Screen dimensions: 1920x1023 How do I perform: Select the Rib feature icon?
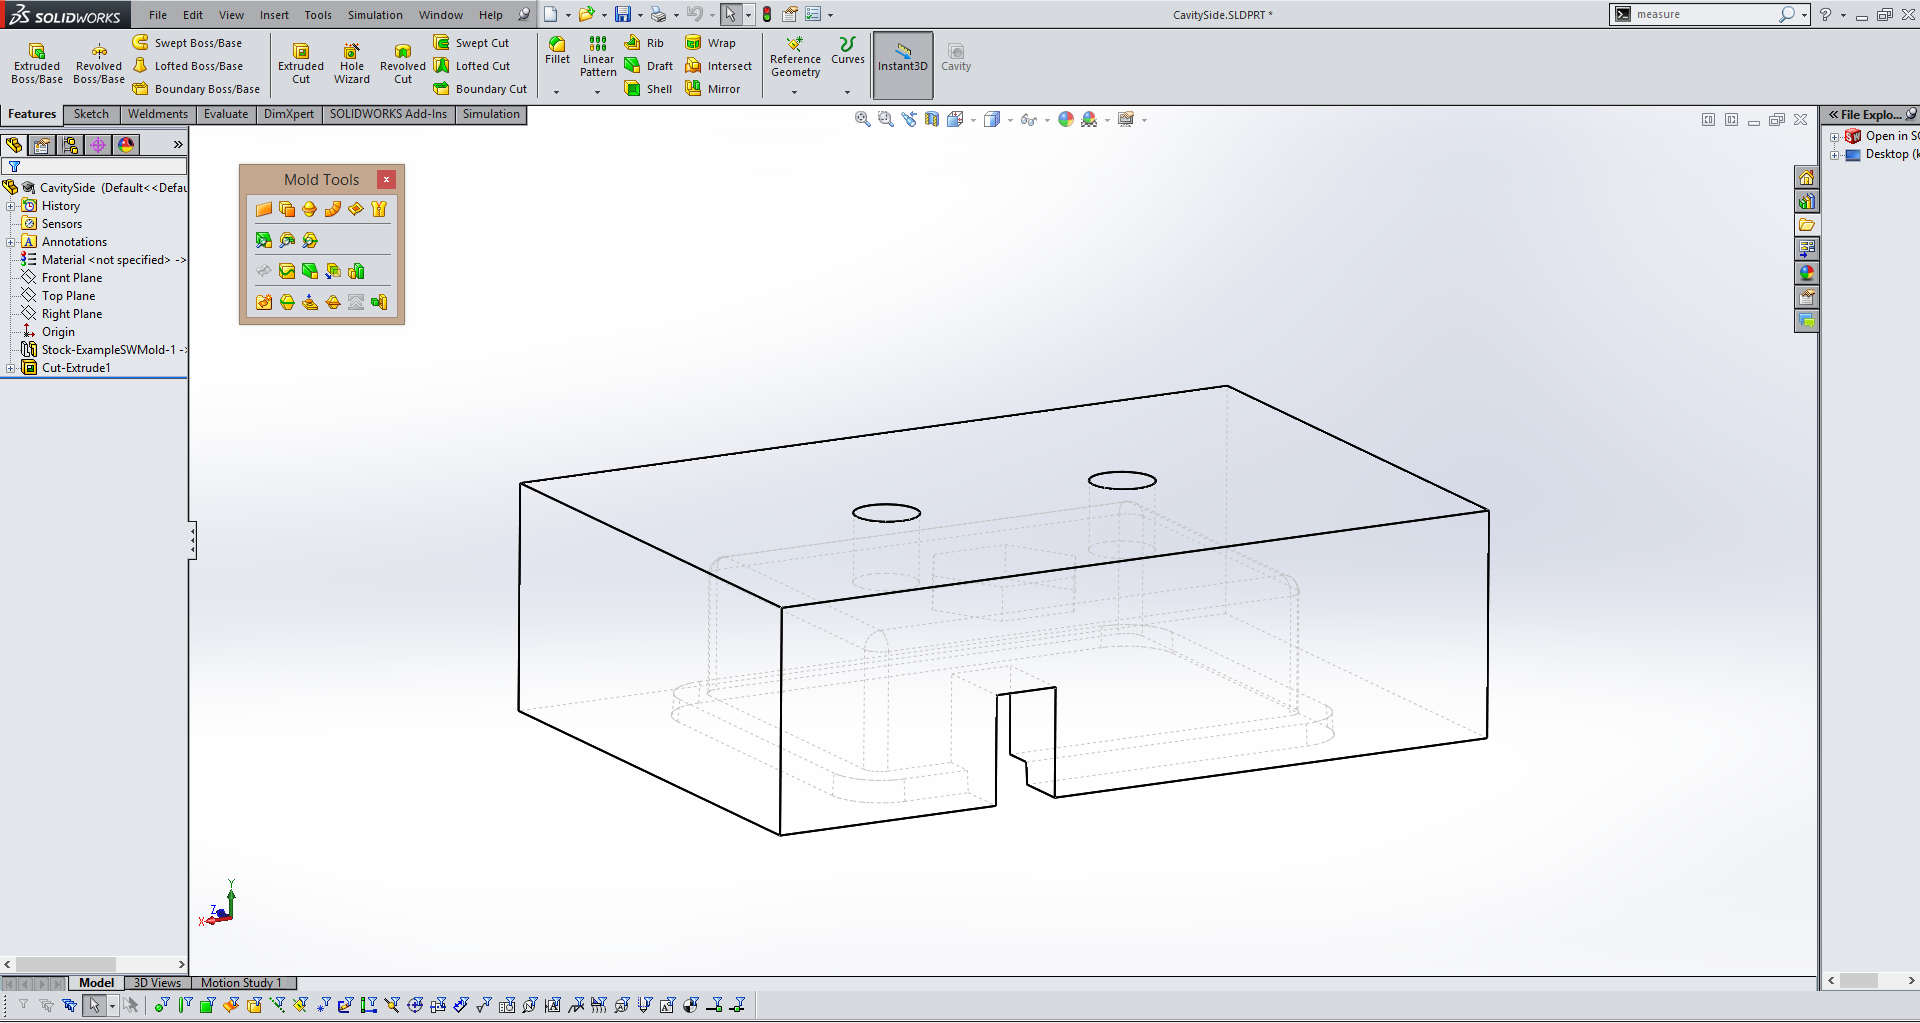[644, 43]
